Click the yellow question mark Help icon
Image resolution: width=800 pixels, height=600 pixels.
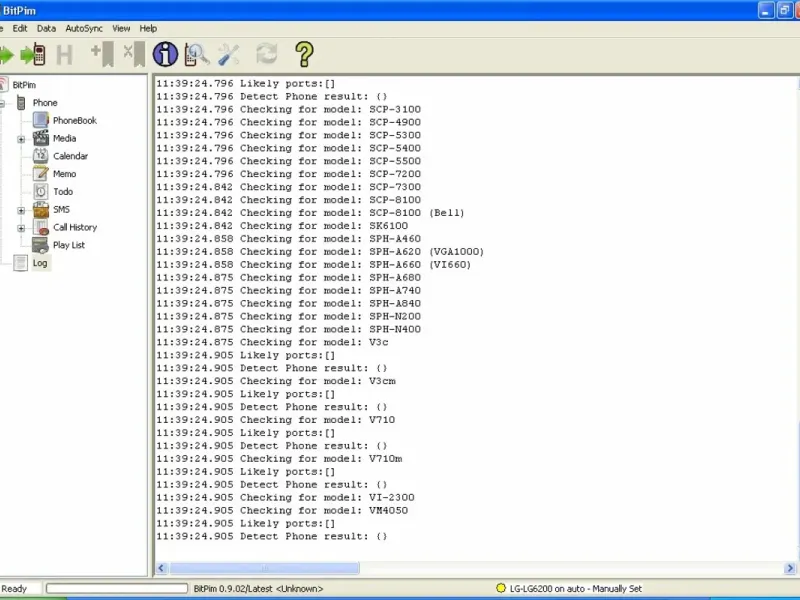pos(304,54)
